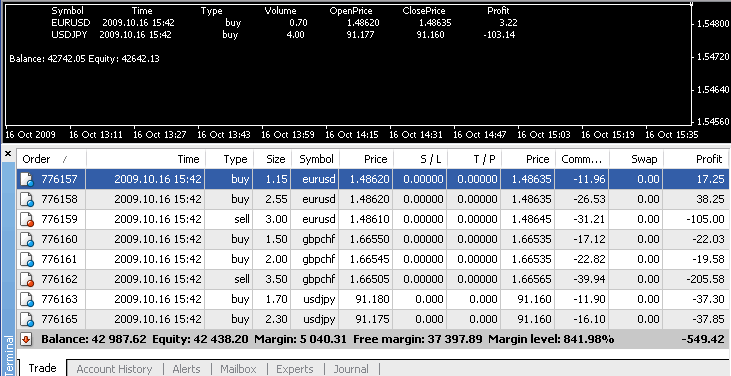Click the chart overlay Balance and Equity text
This screenshot has height=376, width=731.
pyautogui.click(x=84, y=59)
